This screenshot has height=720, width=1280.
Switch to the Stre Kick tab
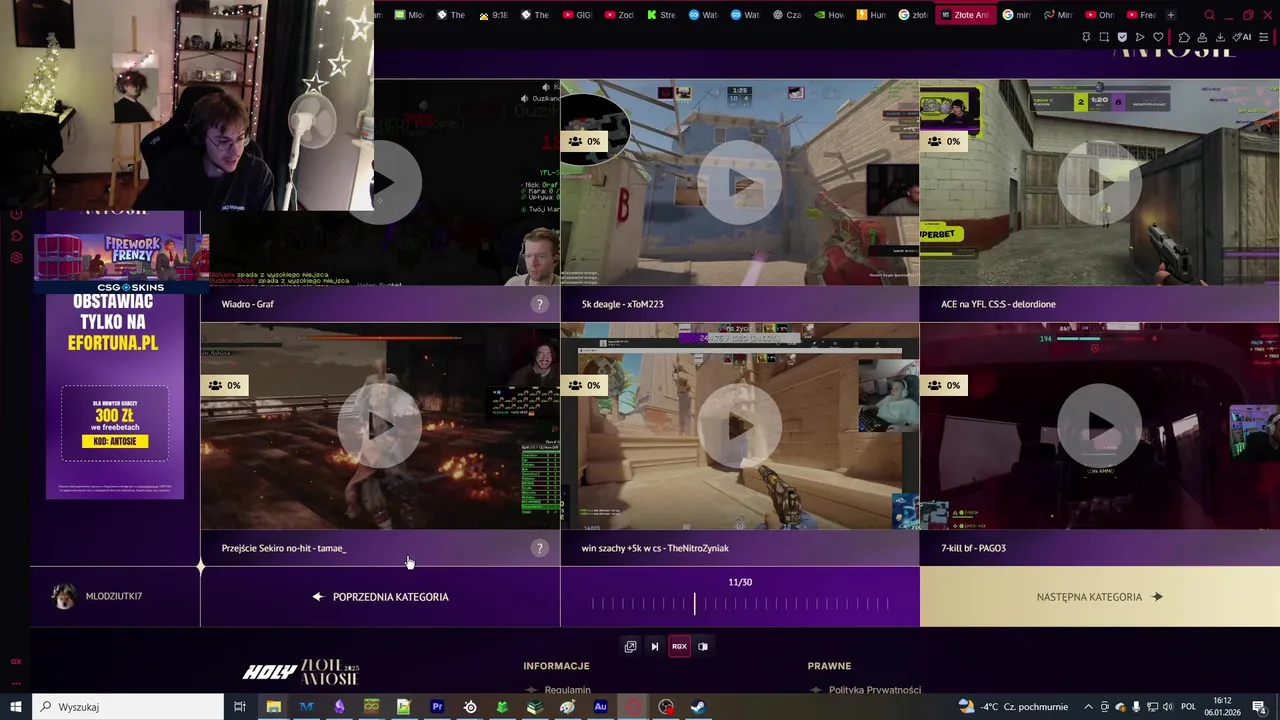click(x=662, y=15)
